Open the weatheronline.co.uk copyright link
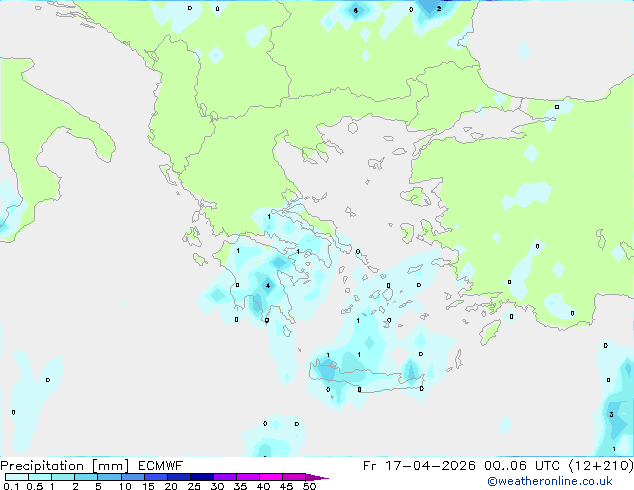 tap(550, 481)
